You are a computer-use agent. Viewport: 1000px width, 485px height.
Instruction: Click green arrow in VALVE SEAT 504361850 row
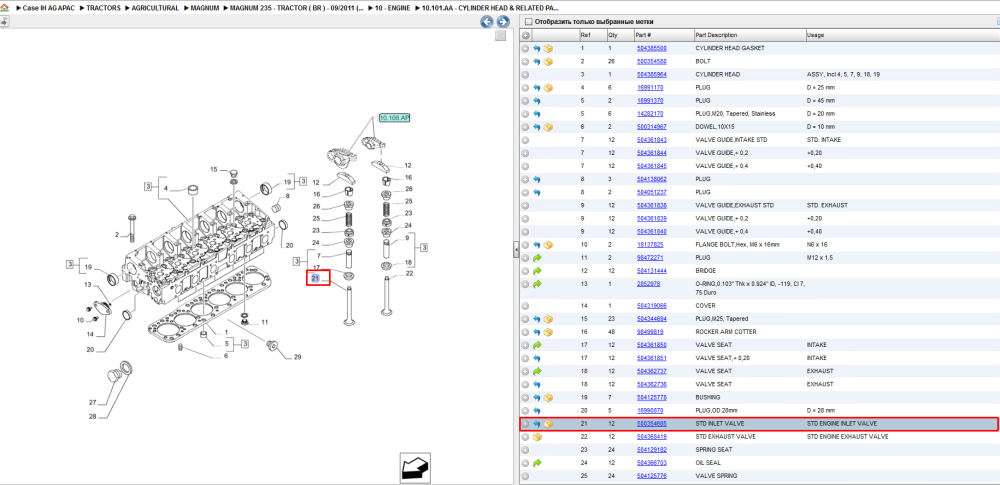click(x=537, y=345)
